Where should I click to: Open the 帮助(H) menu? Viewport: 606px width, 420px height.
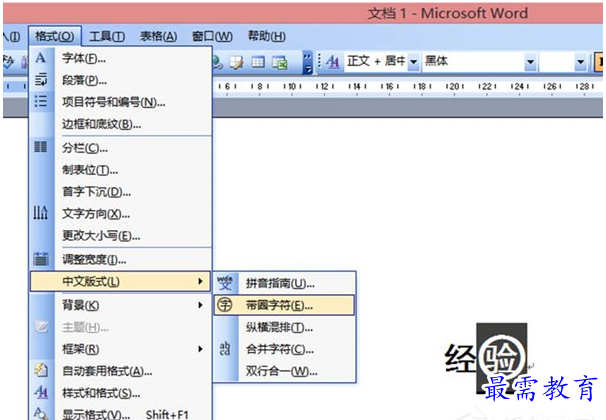point(267,36)
